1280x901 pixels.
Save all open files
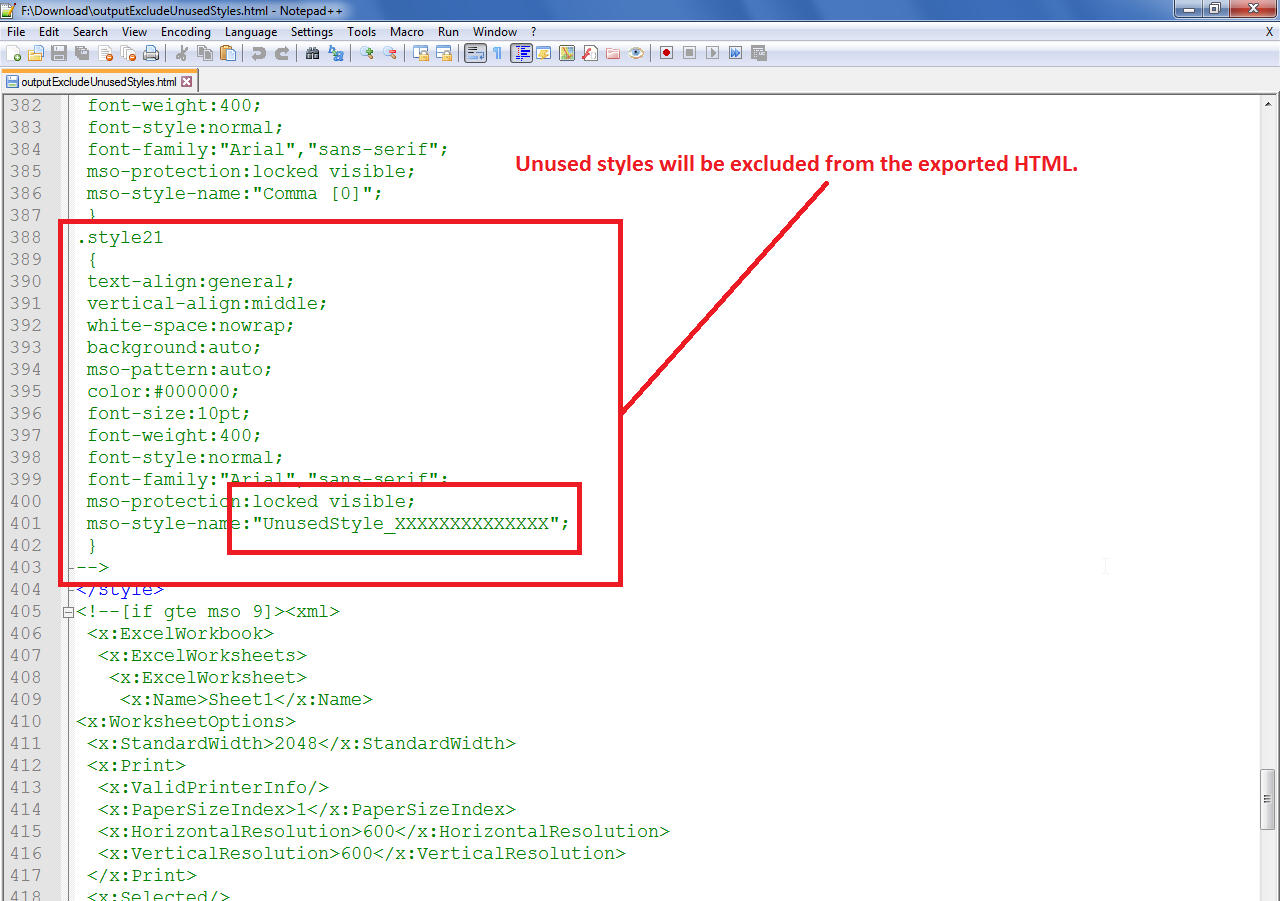point(80,53)
